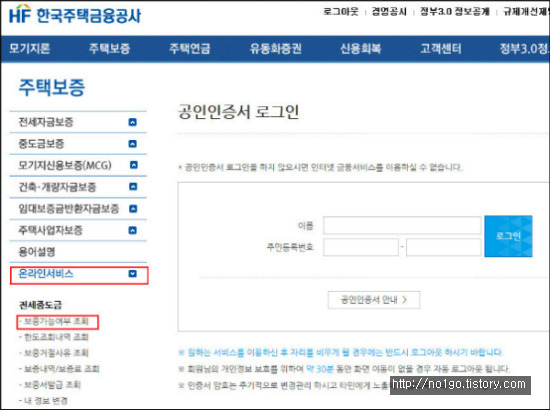Open 전세자금보증 sidebar item

(x=46, y=122)
